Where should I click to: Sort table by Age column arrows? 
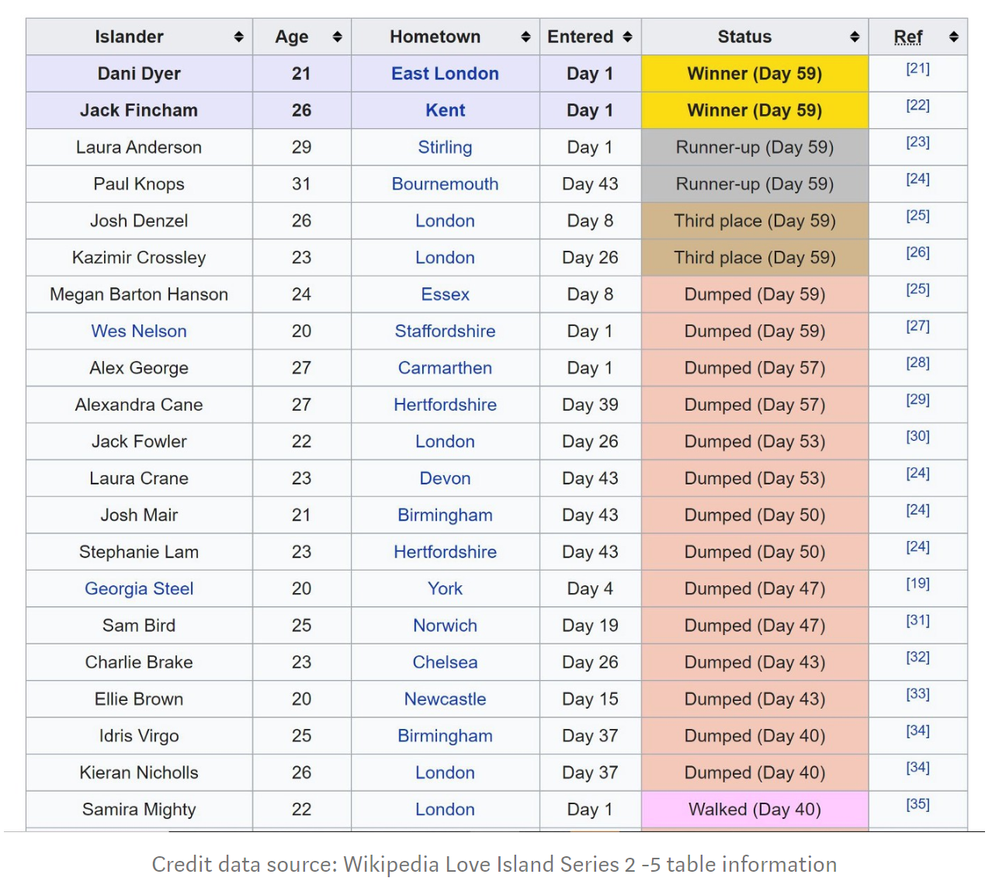(337, 37)
